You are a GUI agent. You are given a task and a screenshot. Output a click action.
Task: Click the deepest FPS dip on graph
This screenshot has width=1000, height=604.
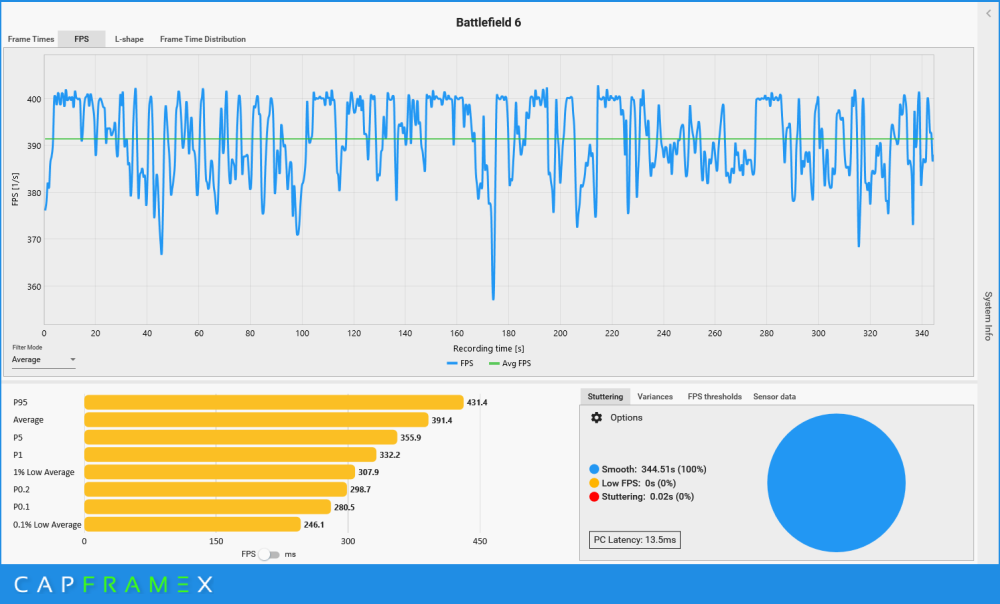click(x=493, y=298)
